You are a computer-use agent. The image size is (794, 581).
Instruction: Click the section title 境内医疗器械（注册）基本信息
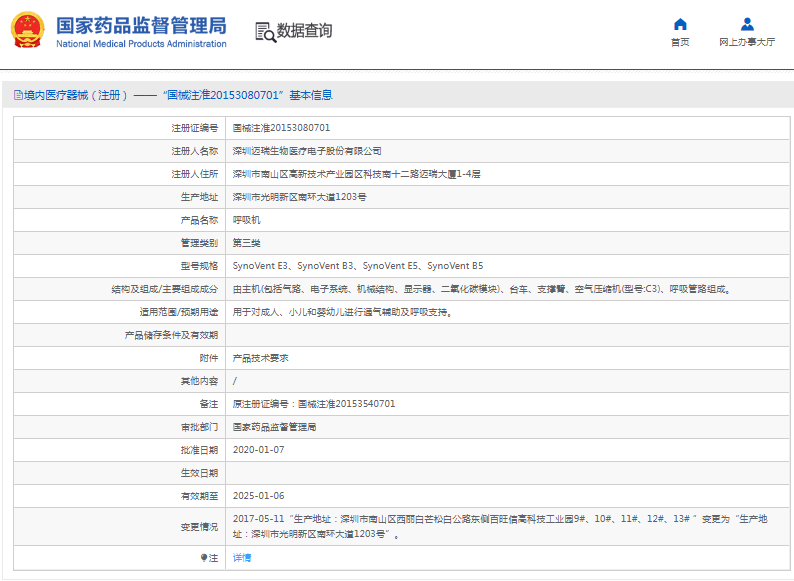(177, 95)
